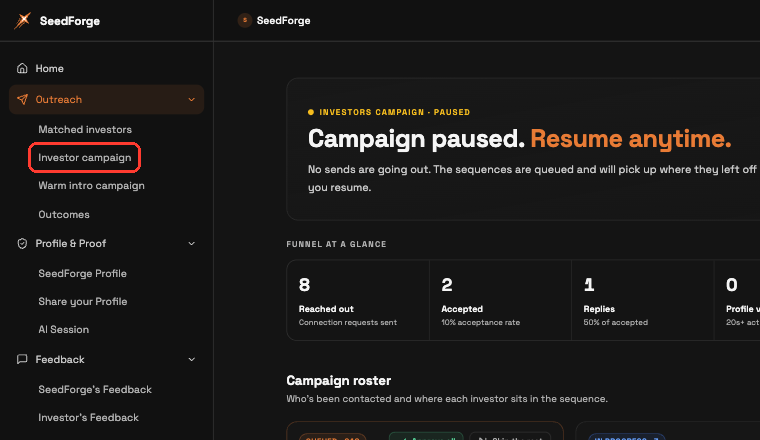Click 'Who's been contacted' roster description
Screen dimensions: 760x440
click(x=447, y=399)
